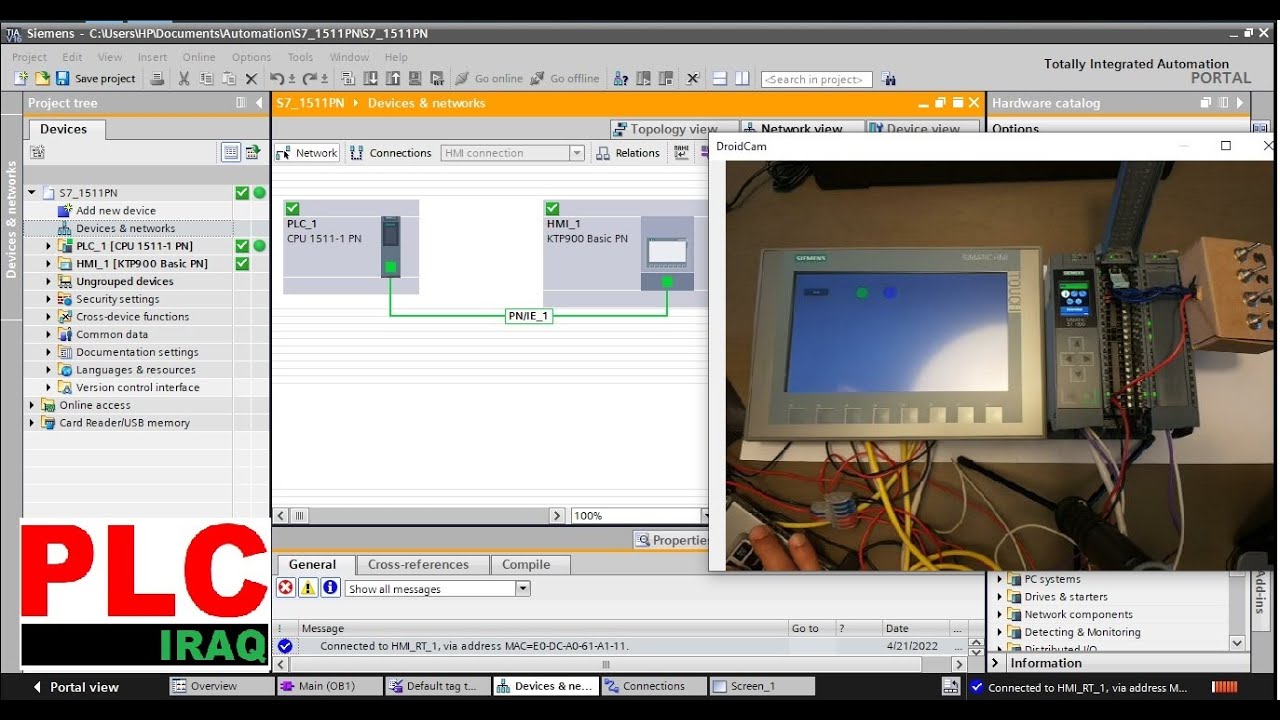This screenshot has width=1280, height=720.
Task: Switch to Network view tab
Action: (801, 129)
